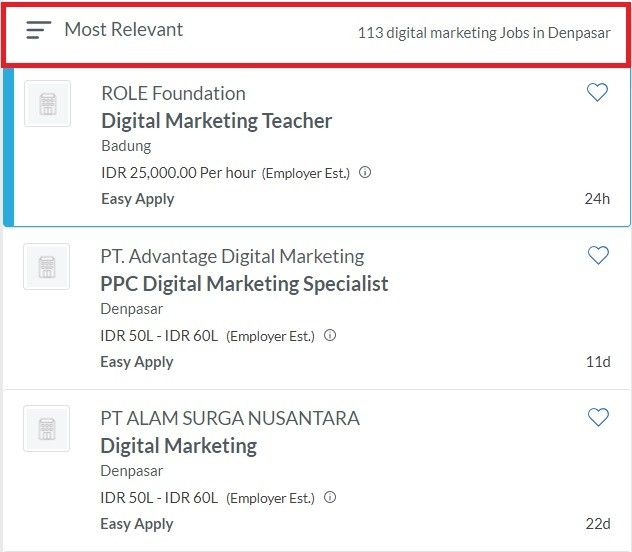Select the PT. Advantage Digital Marketing company name

(232, 257)
